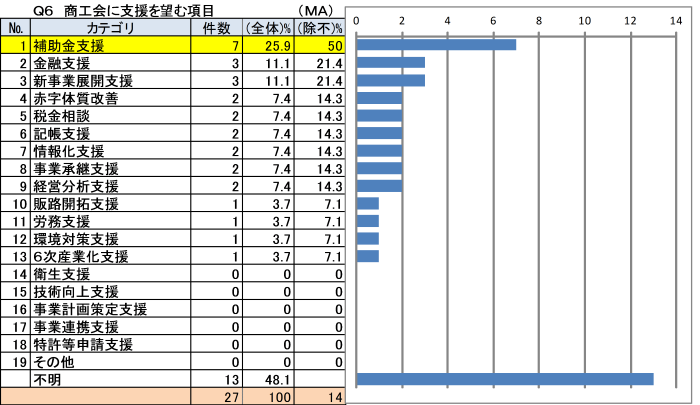
Task: Select the '環境対策支援' category cell
Action: [x=111, y=239]
